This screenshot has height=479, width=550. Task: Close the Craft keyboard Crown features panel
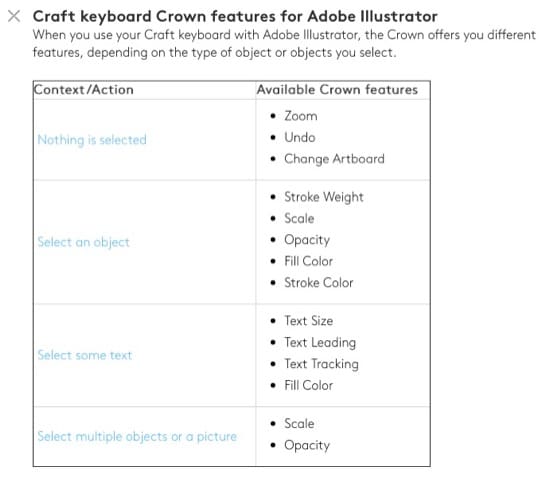[x=14, y=16]
